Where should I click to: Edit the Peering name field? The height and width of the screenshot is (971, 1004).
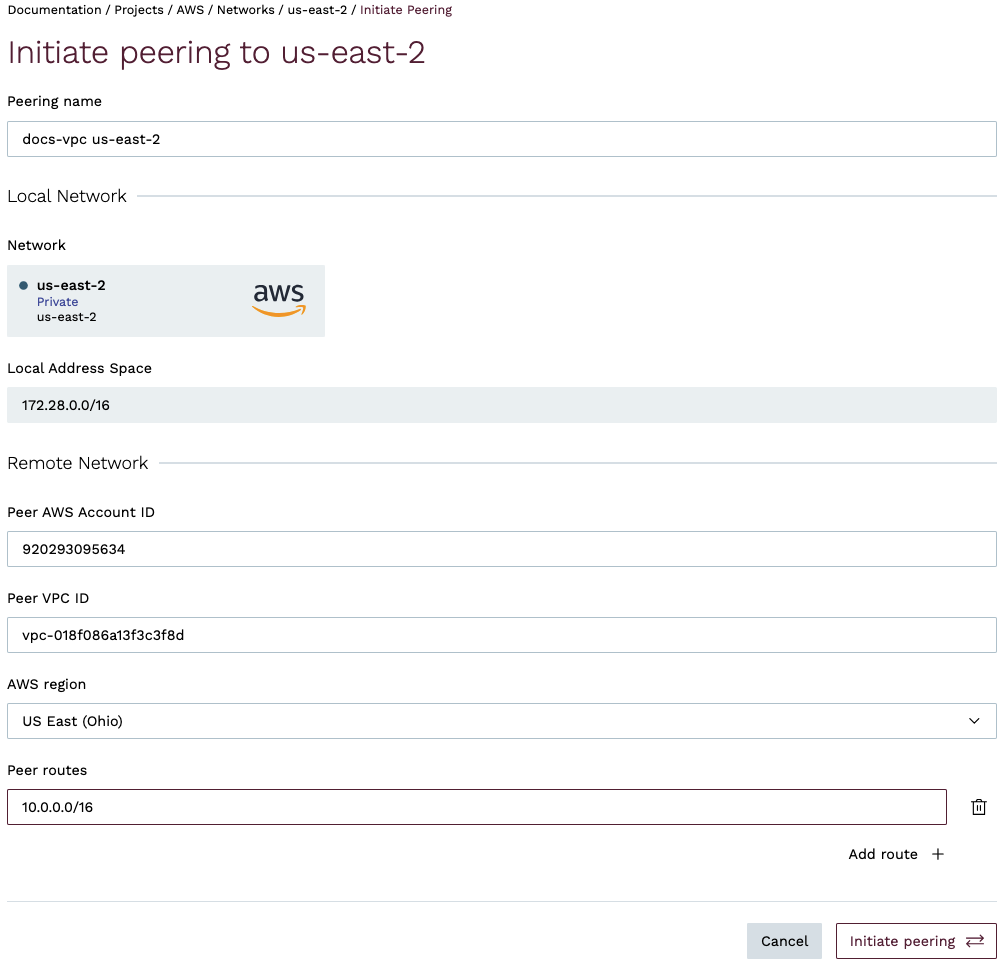(x=500, y=138)
